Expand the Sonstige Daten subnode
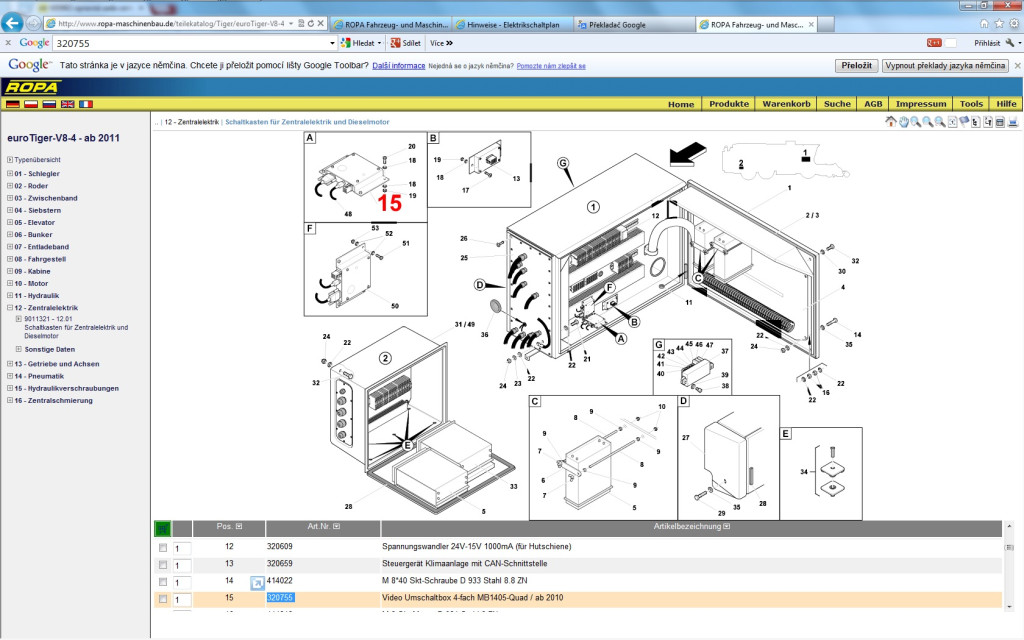 [x=18, y=349]
